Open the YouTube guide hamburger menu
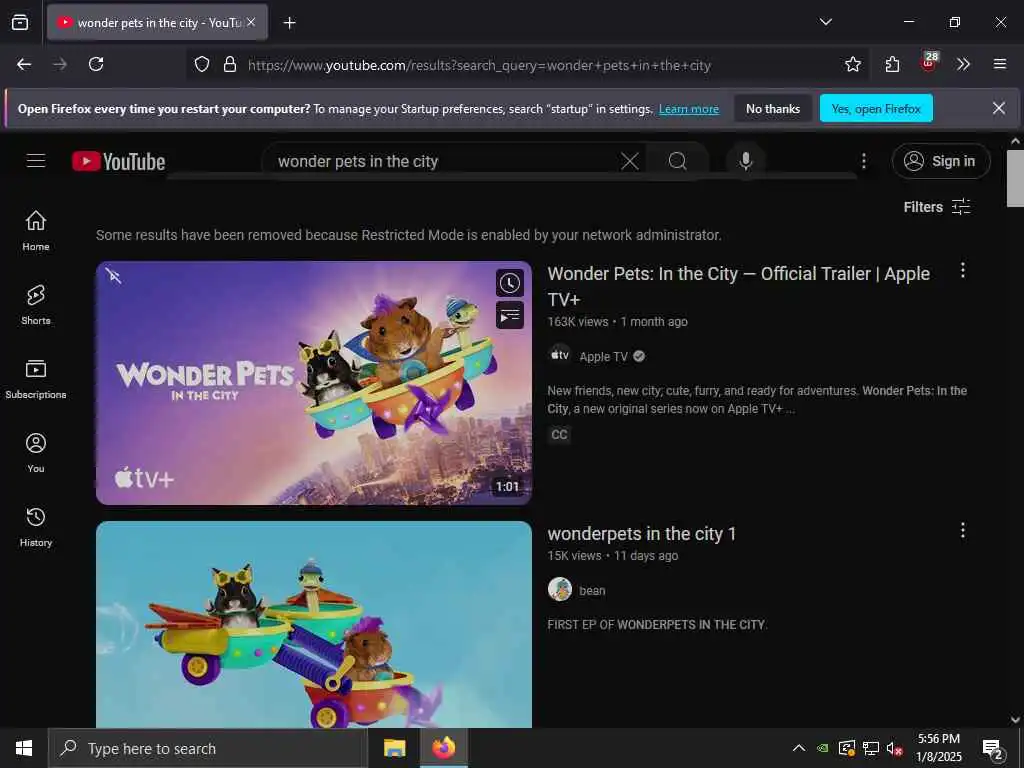The width and height of the screenshot is (1024, 768). click(x=36, y=161)
